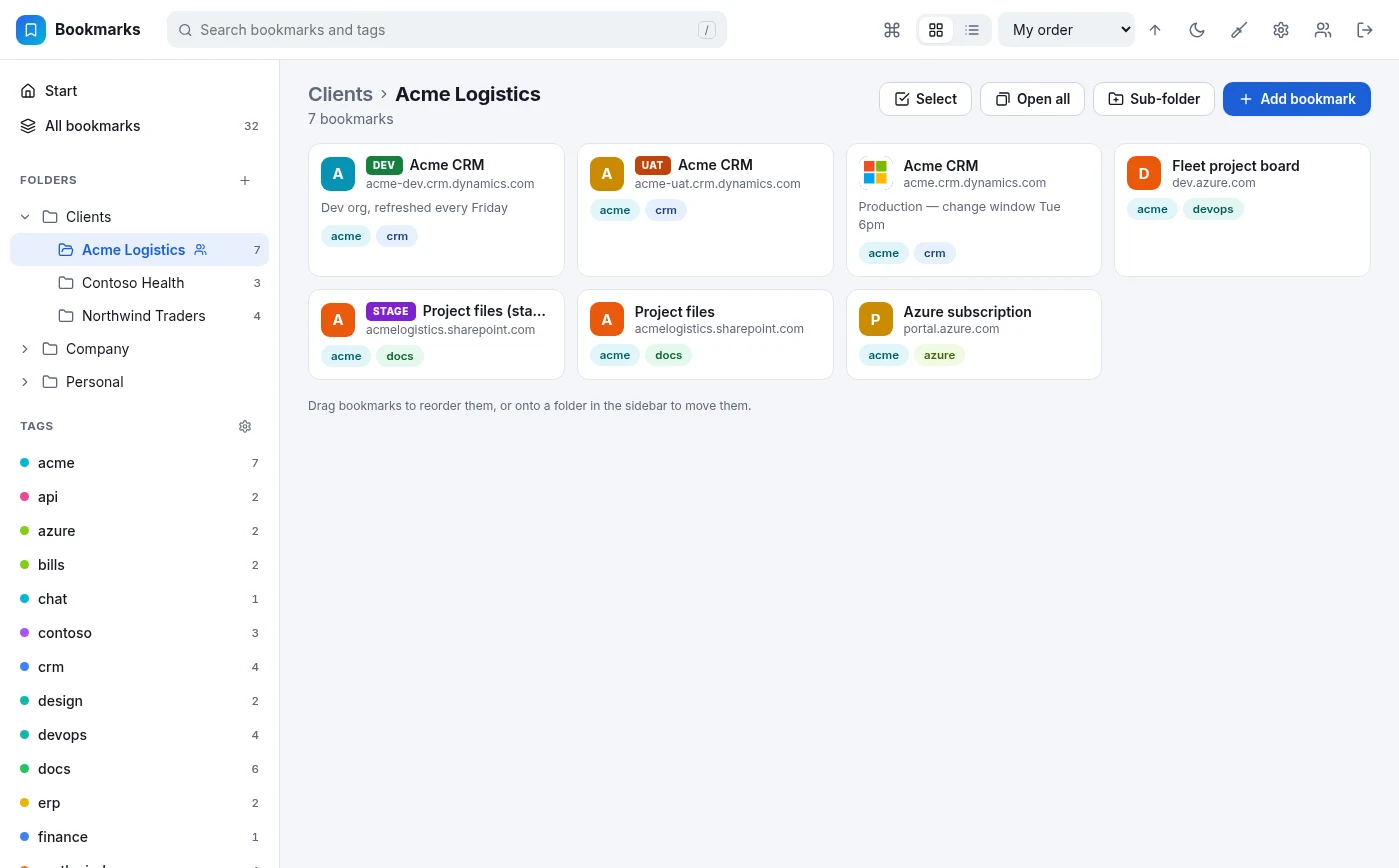Viewport: 1399px width, 868px height.
Task: Open All bookmarks
Action: point(139,126)
